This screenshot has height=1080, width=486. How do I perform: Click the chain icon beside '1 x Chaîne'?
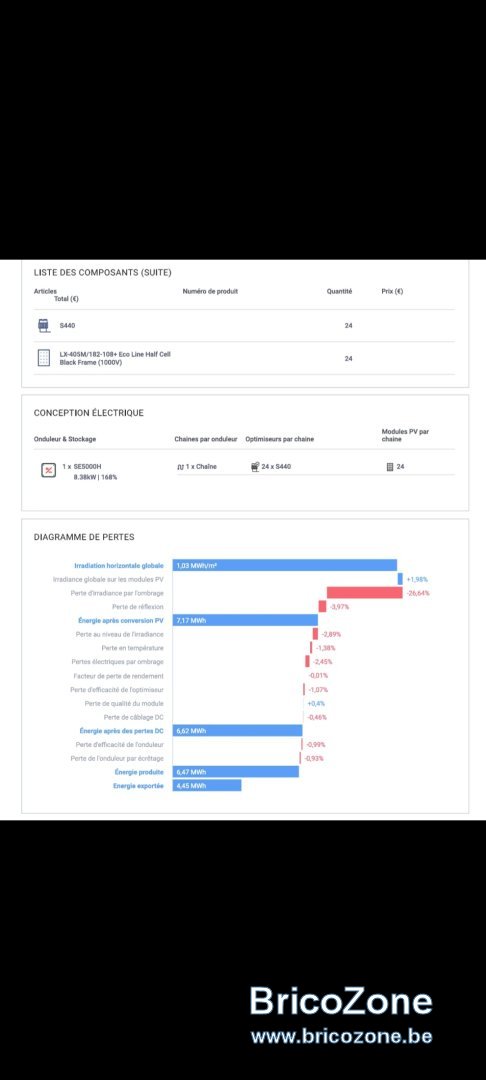180,467
